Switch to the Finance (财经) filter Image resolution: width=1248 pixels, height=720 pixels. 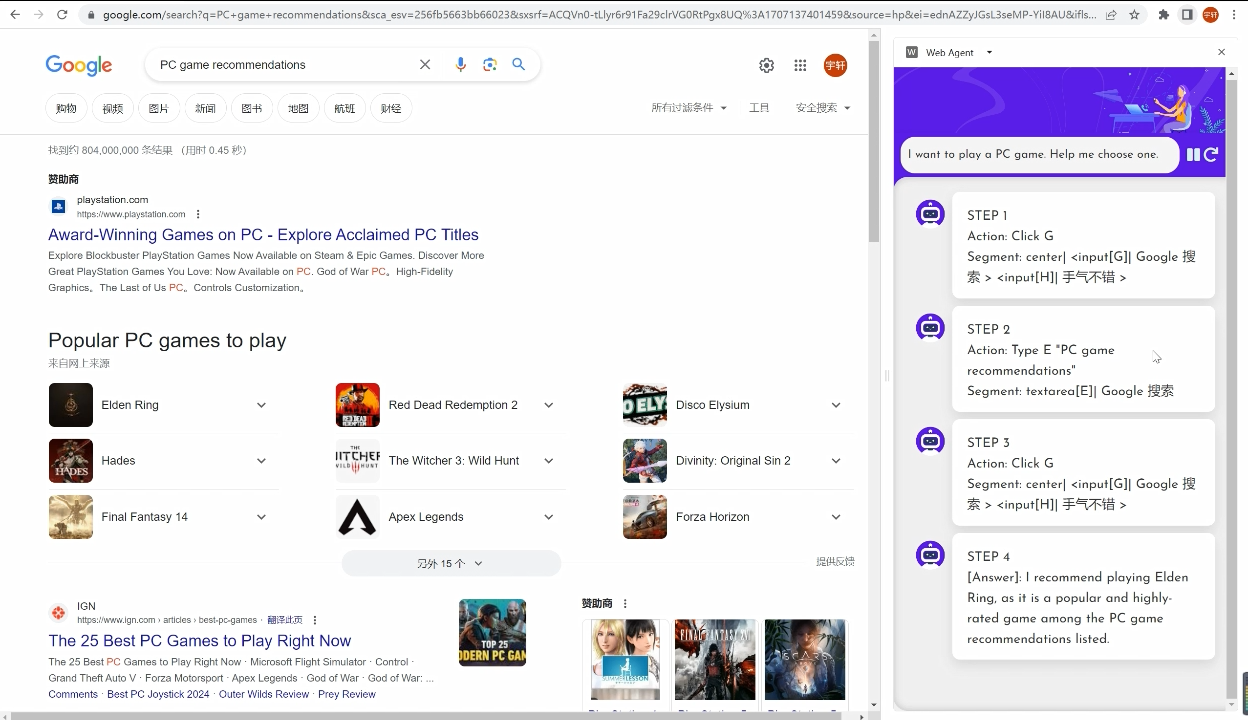(391, 108)
